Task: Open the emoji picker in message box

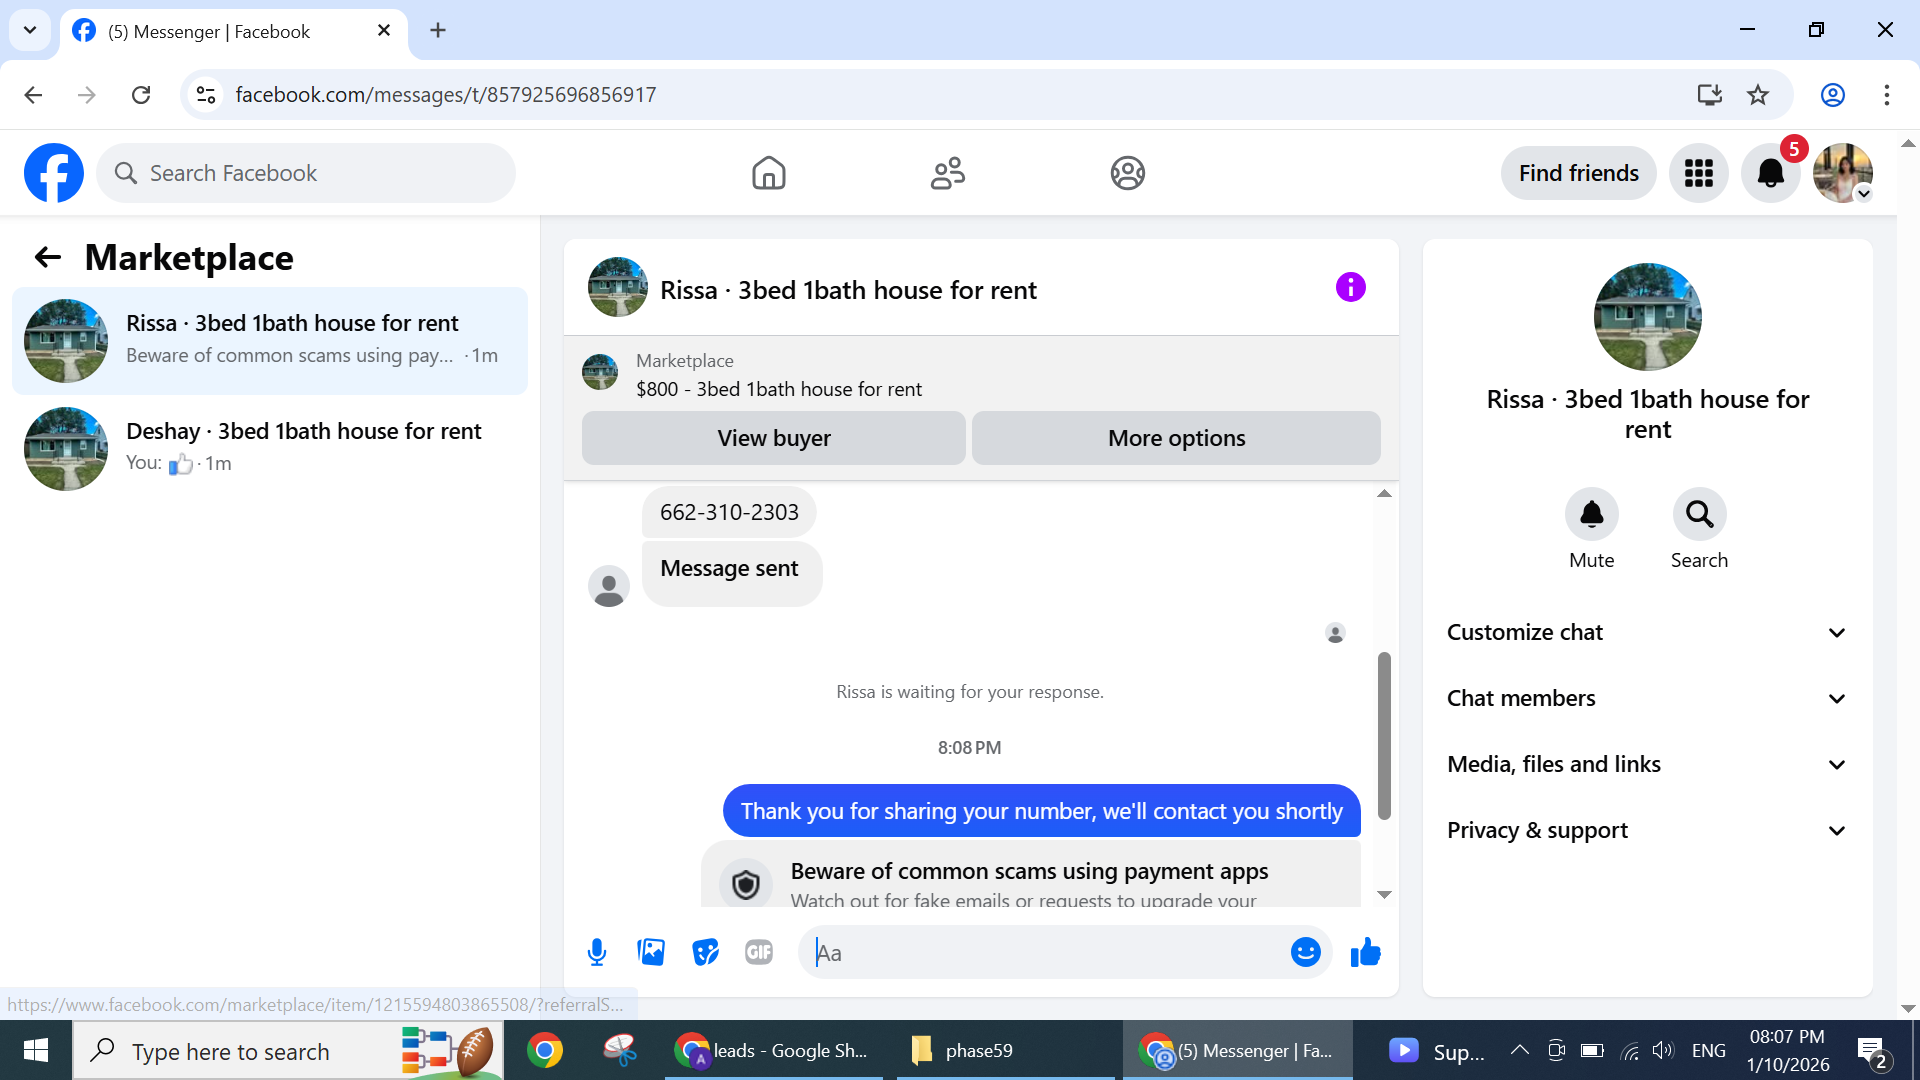Action: coord(1305,952)
